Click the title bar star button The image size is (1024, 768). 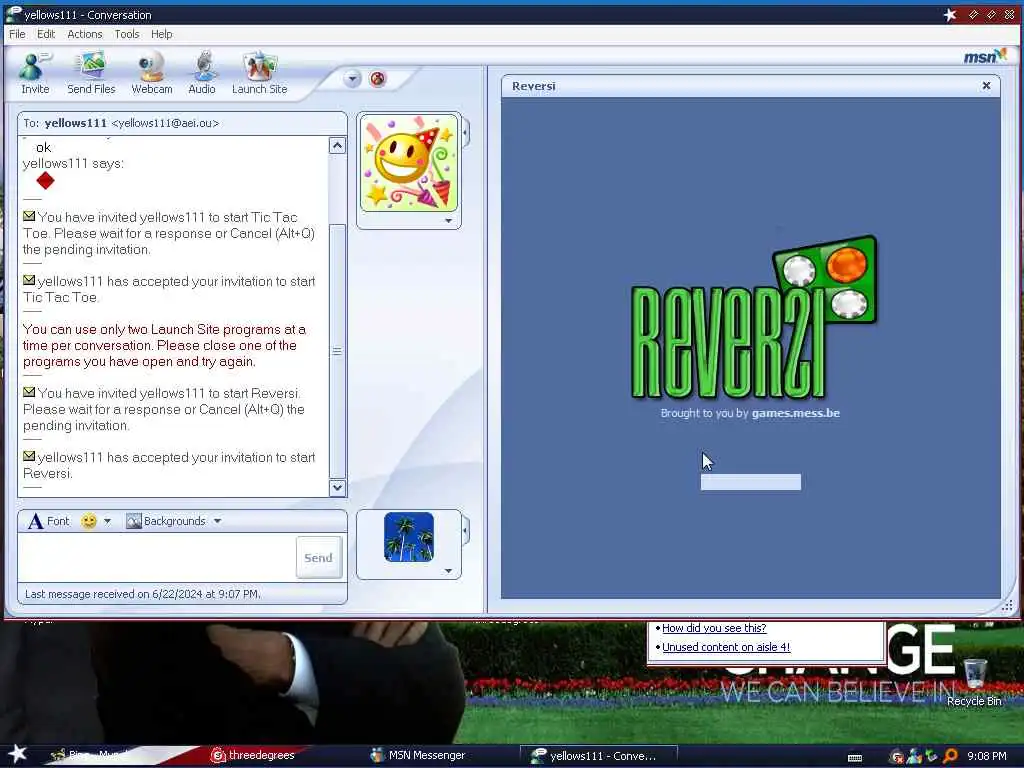[x=950, y=14]
